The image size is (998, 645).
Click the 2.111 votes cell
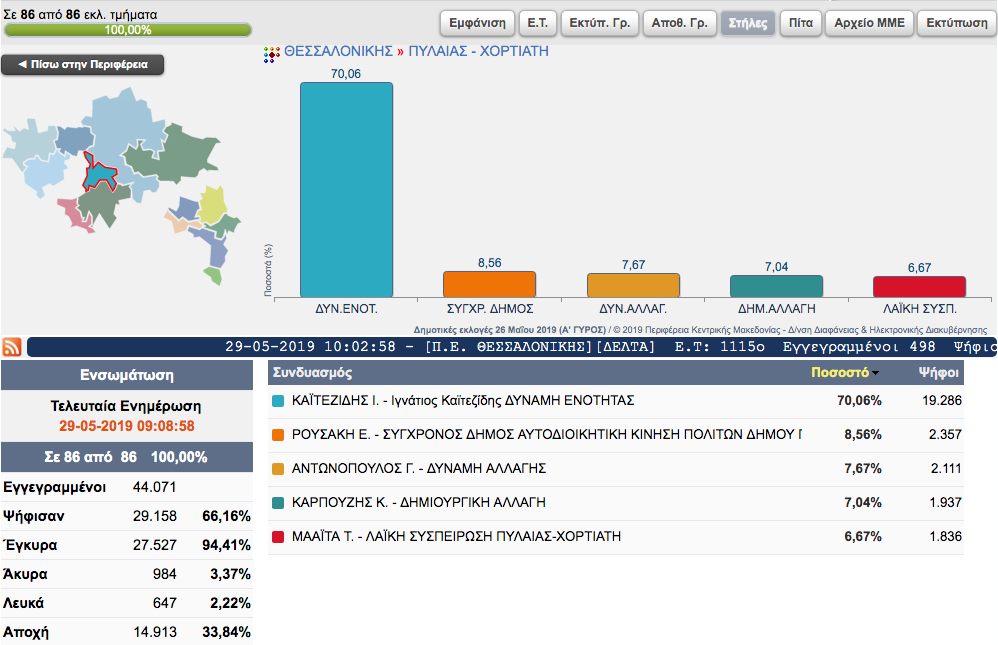pos(946,469)
